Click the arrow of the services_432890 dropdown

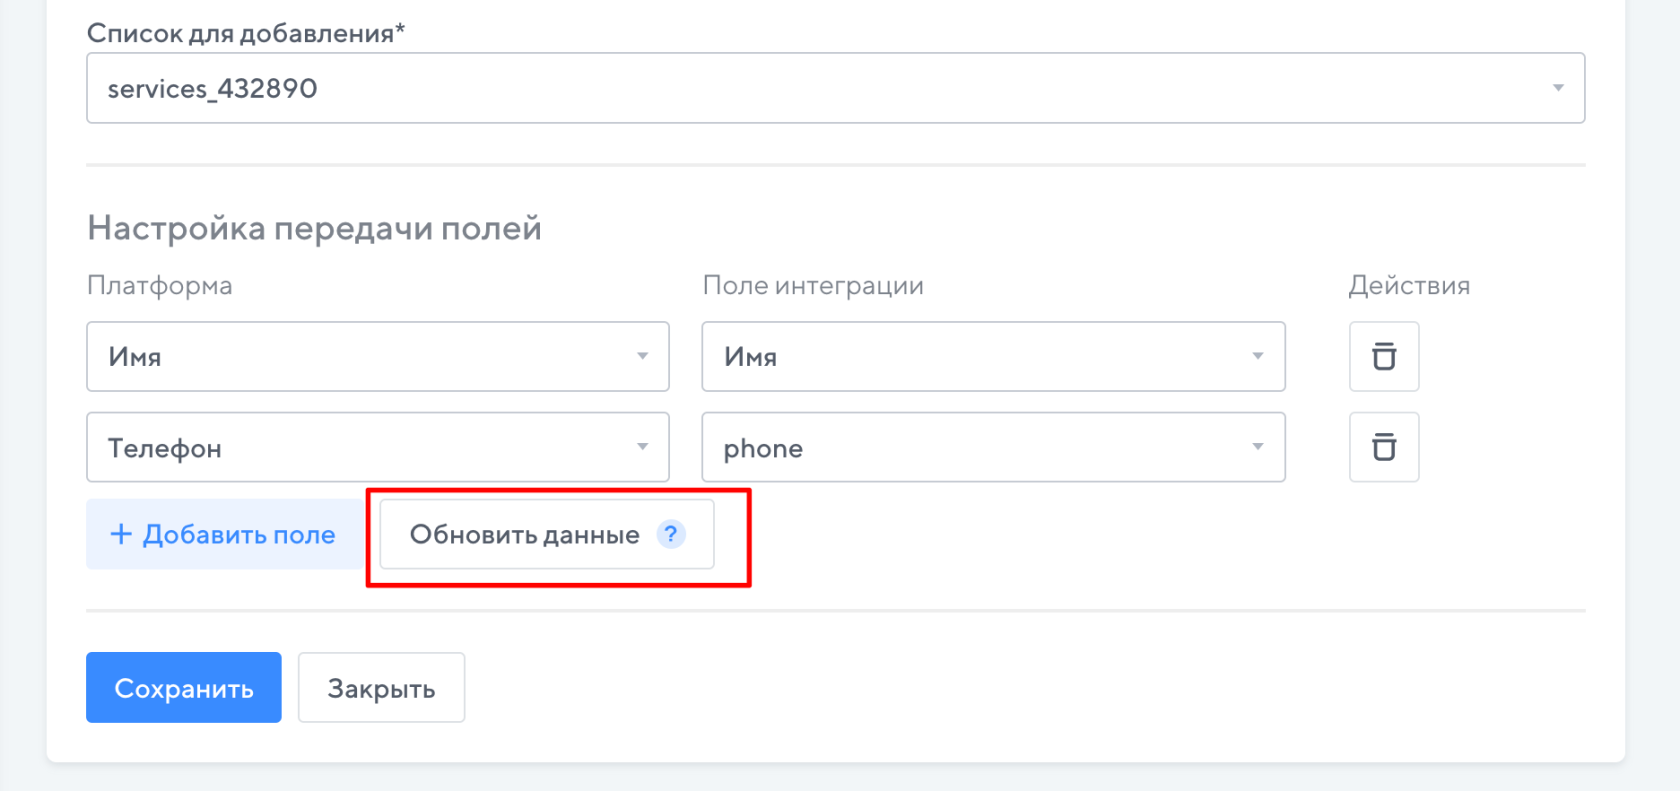tap(1557, 88)
